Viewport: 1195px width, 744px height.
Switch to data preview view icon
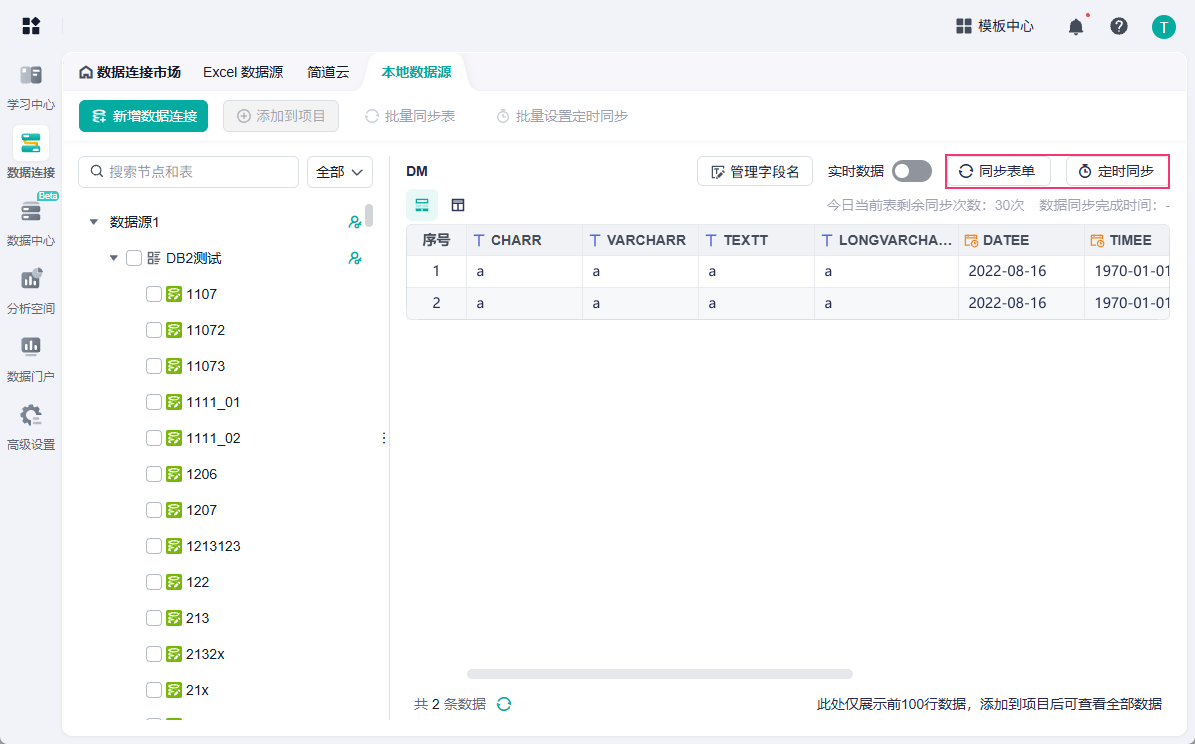tap(421, 205)
